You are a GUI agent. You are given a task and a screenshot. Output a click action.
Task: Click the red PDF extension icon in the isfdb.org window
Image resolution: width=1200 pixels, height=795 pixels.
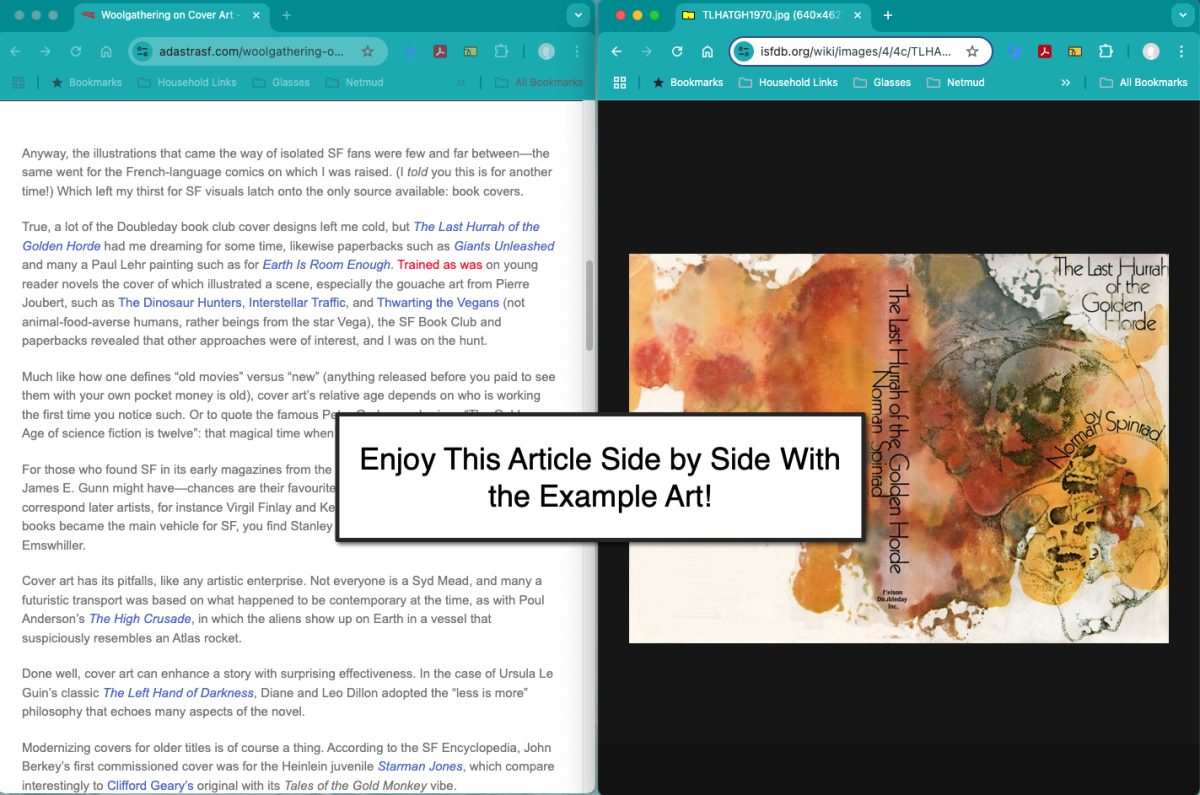[1044, 52]
